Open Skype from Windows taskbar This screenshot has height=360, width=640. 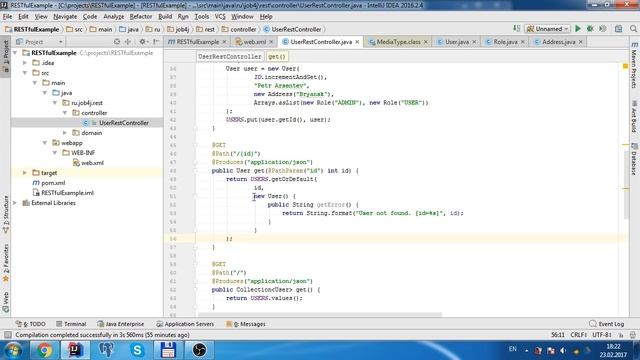137,350
